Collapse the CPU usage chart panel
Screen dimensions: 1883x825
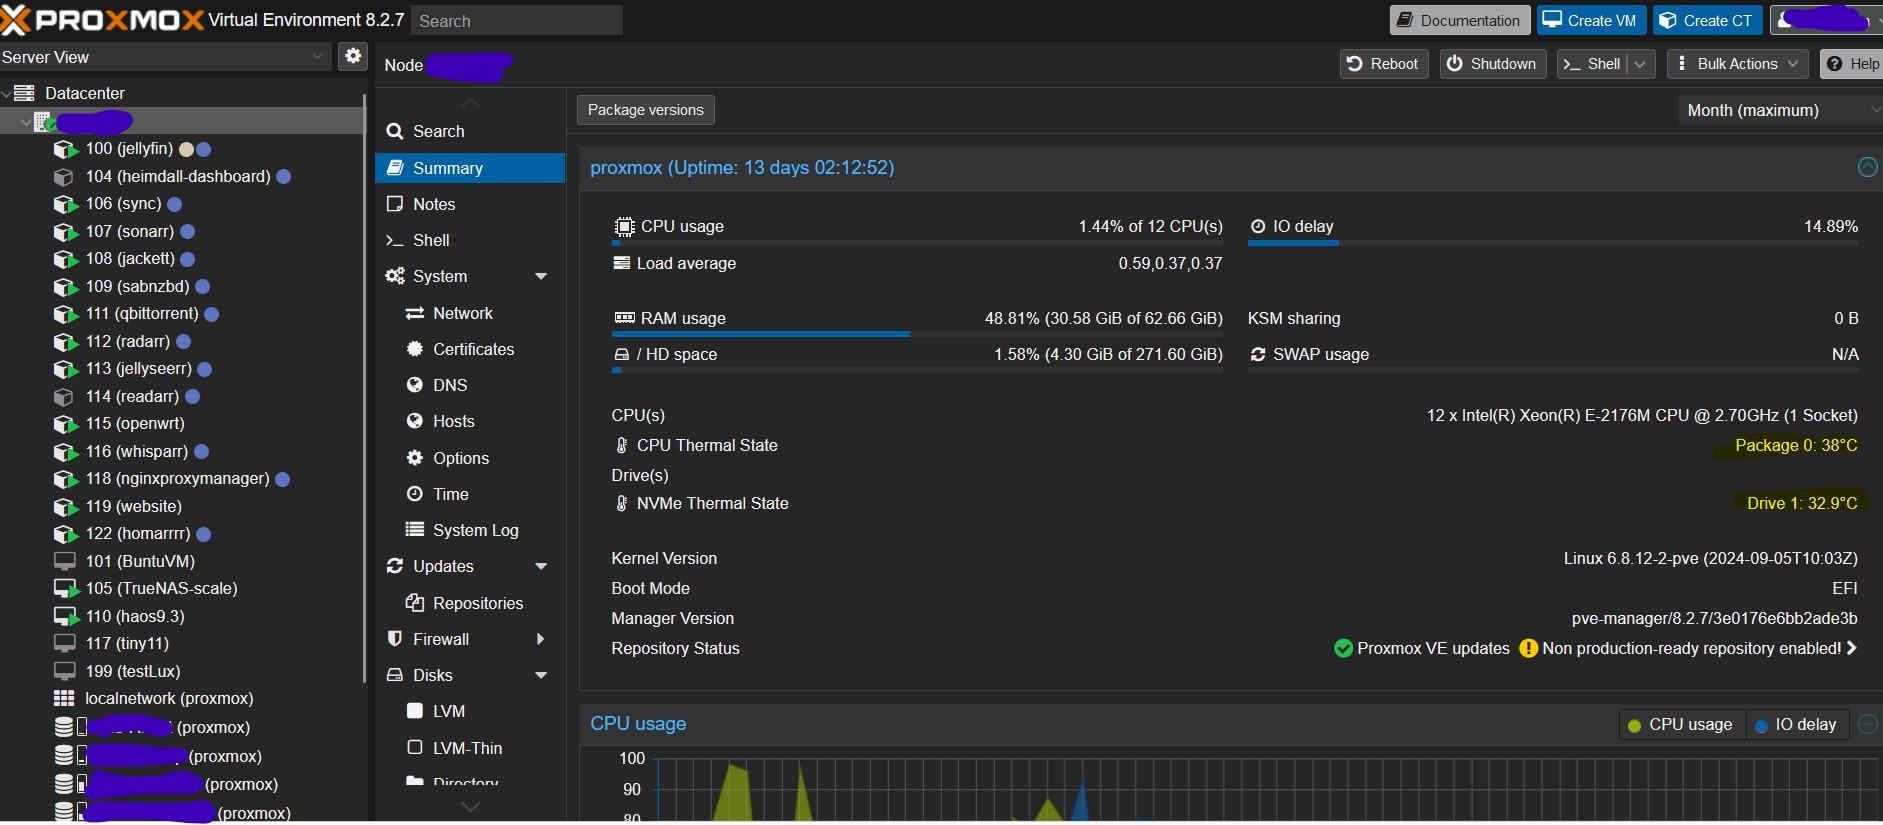1867,724
